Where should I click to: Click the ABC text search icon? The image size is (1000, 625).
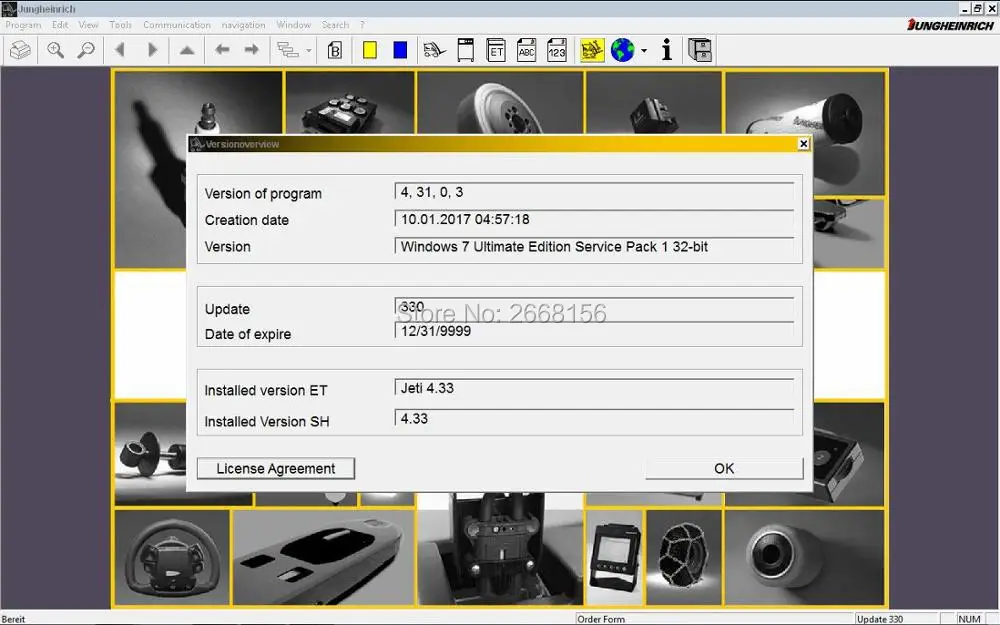click(527, 50)
